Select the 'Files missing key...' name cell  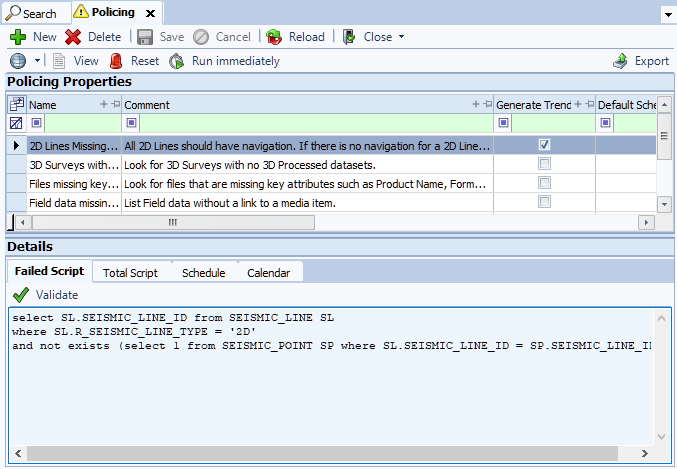74,184
